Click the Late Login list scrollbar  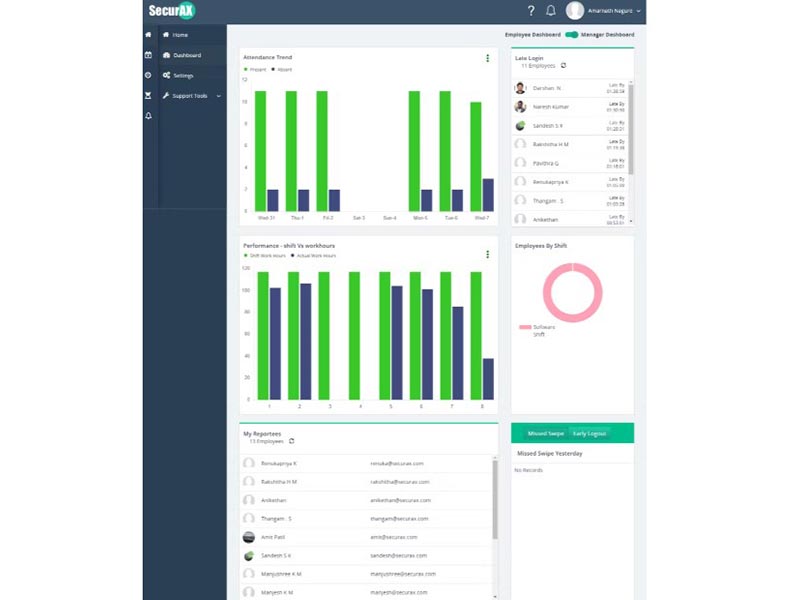pos(631,129)
